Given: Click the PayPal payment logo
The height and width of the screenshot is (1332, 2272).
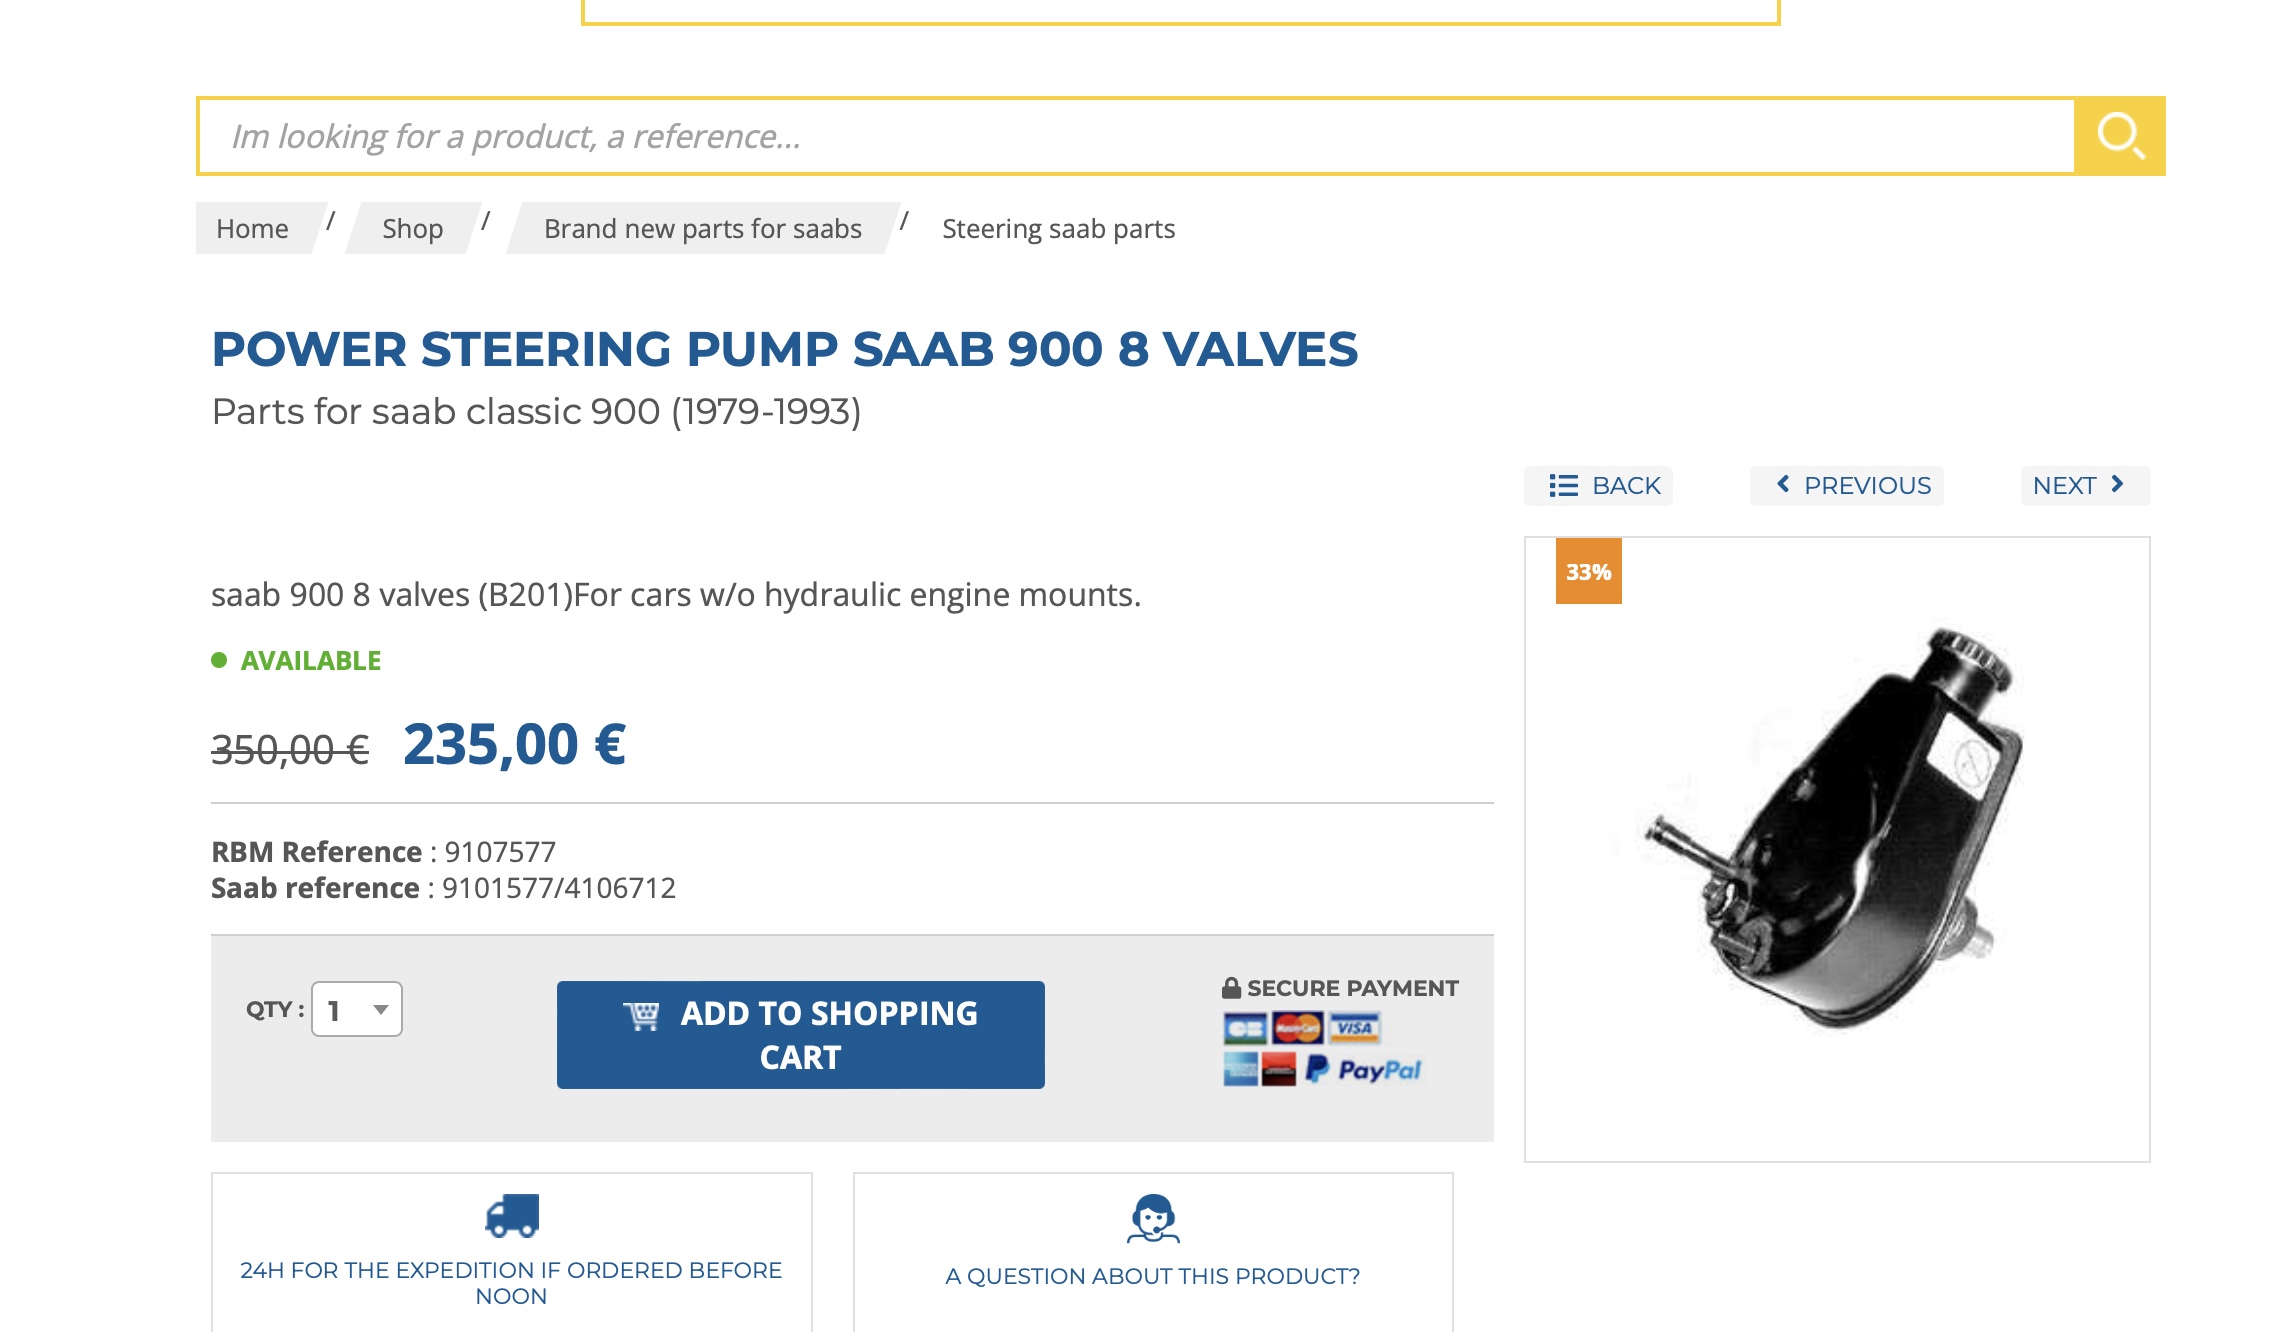Looking at the screenshot, I should pos(1364,1070).
